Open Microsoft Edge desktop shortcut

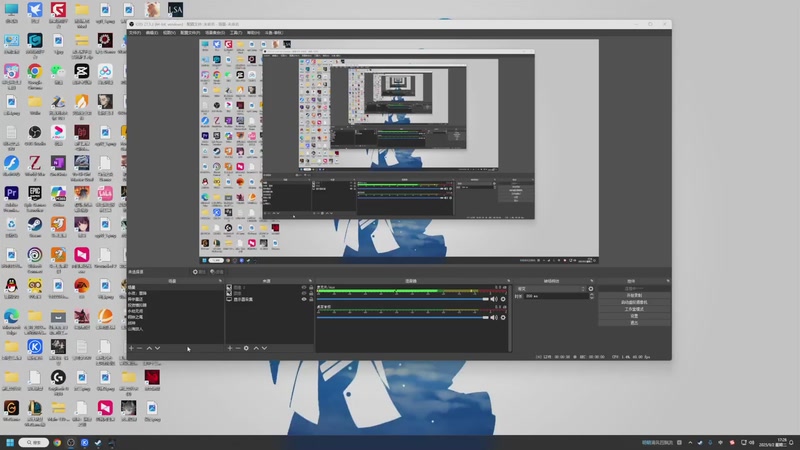tap(11, 320)
